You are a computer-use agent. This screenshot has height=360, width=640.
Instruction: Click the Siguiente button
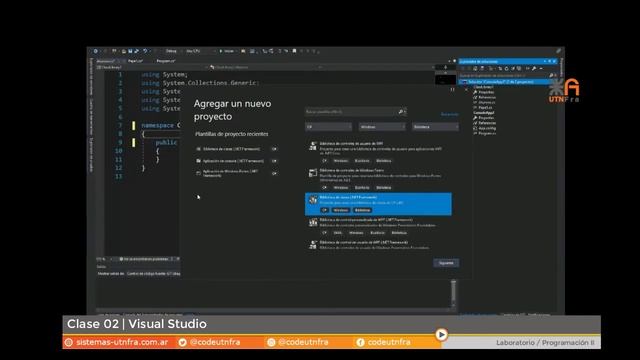pos(446,263)
